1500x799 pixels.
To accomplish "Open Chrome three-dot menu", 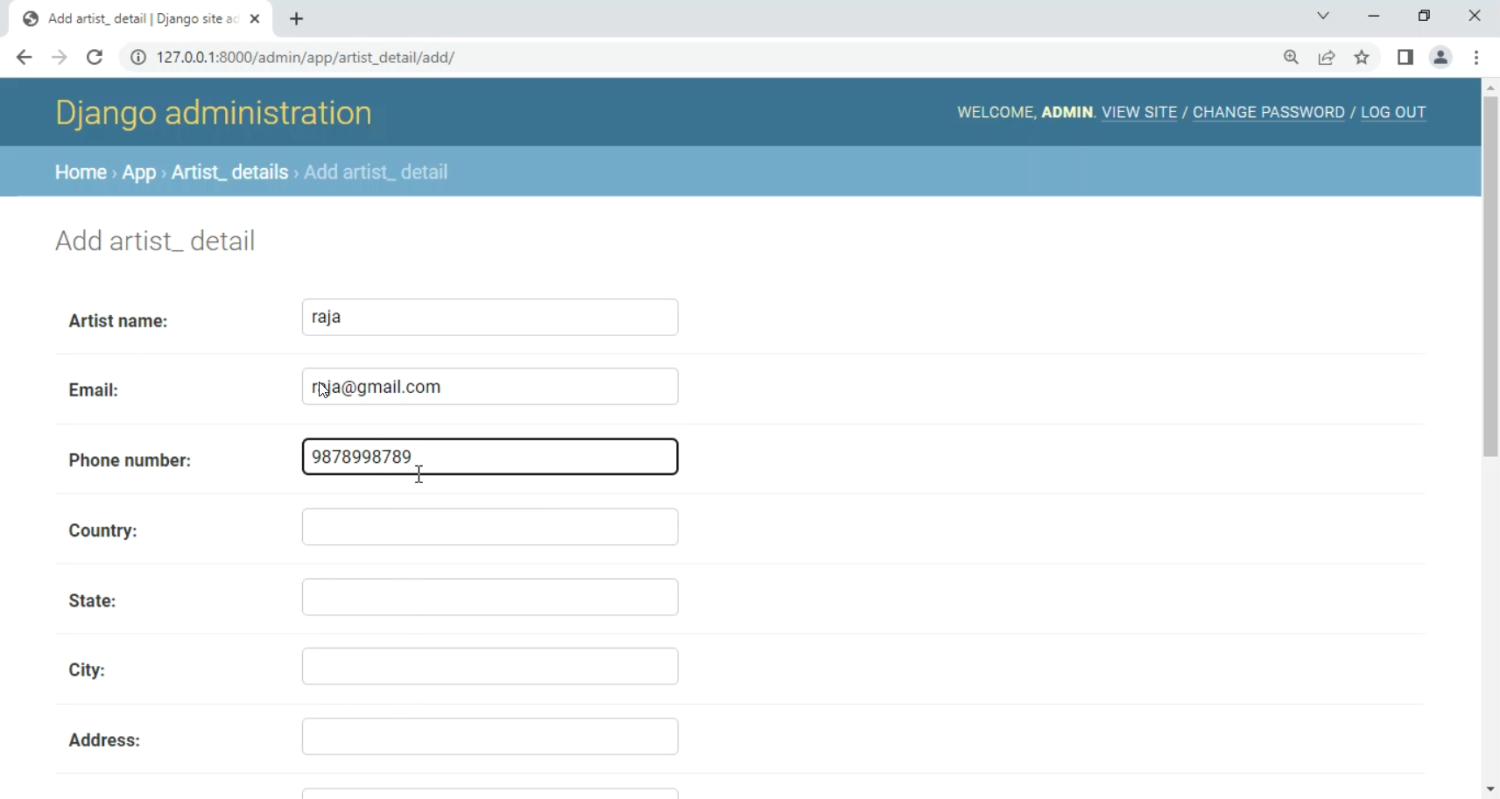I will click(x=1476, y=58).
